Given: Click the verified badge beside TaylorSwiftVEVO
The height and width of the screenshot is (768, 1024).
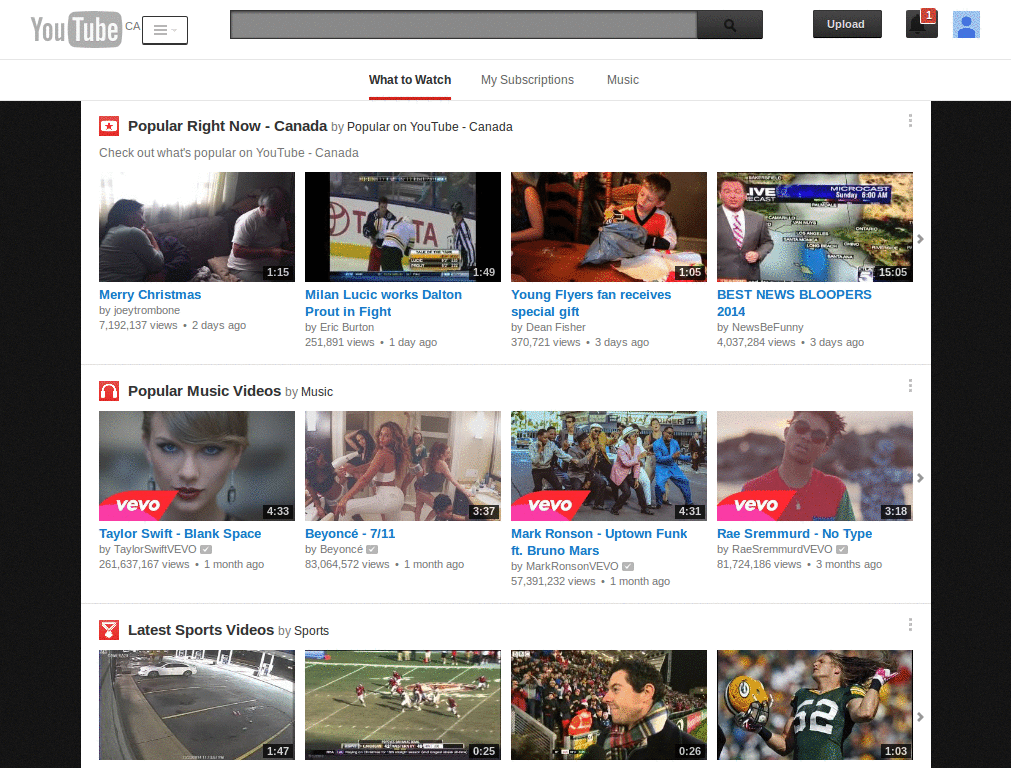Looking at the screenshot, I should (x=206, y=550).
